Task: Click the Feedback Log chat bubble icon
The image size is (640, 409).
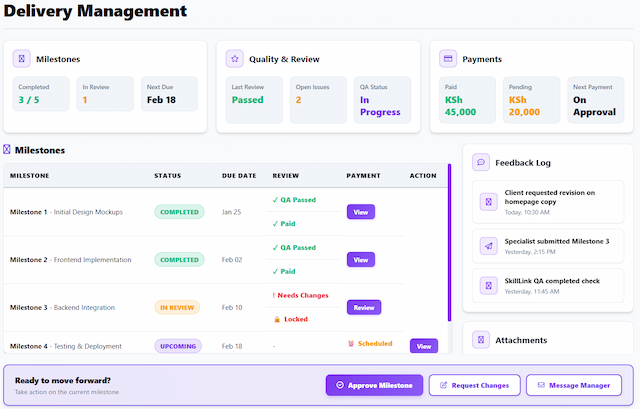Action: (x=481, y=162)
